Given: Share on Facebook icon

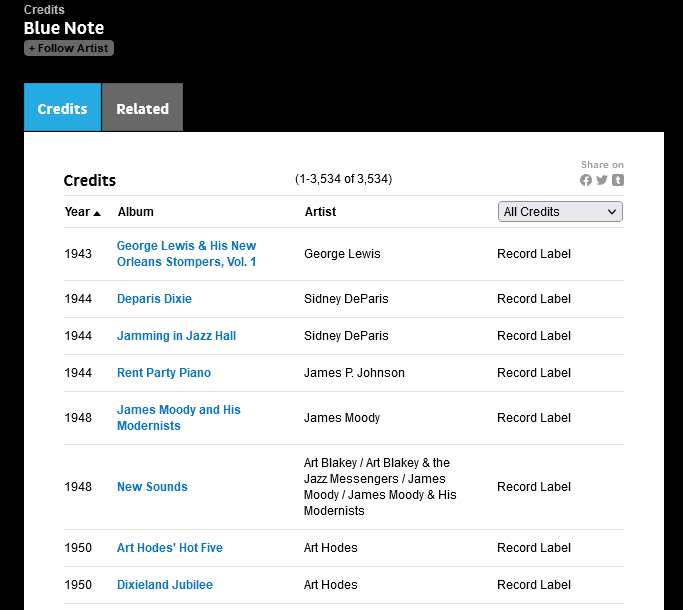Looking at the screenshot, I should coord(586,180).
